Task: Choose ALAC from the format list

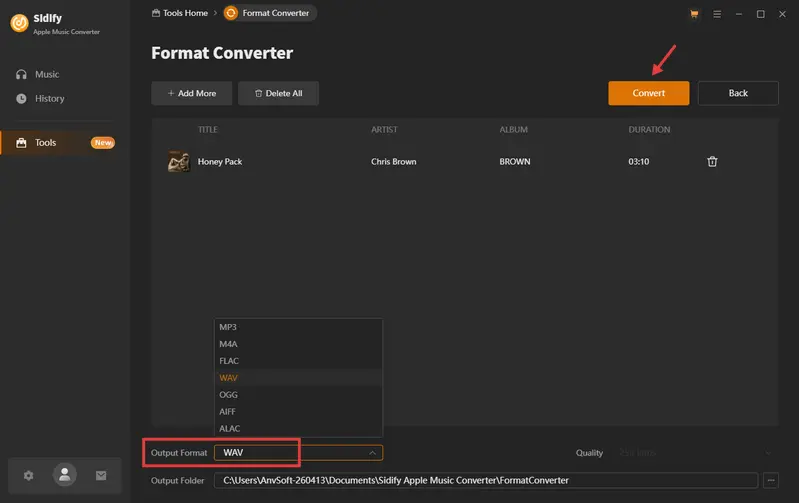Action: coord(299,428)
